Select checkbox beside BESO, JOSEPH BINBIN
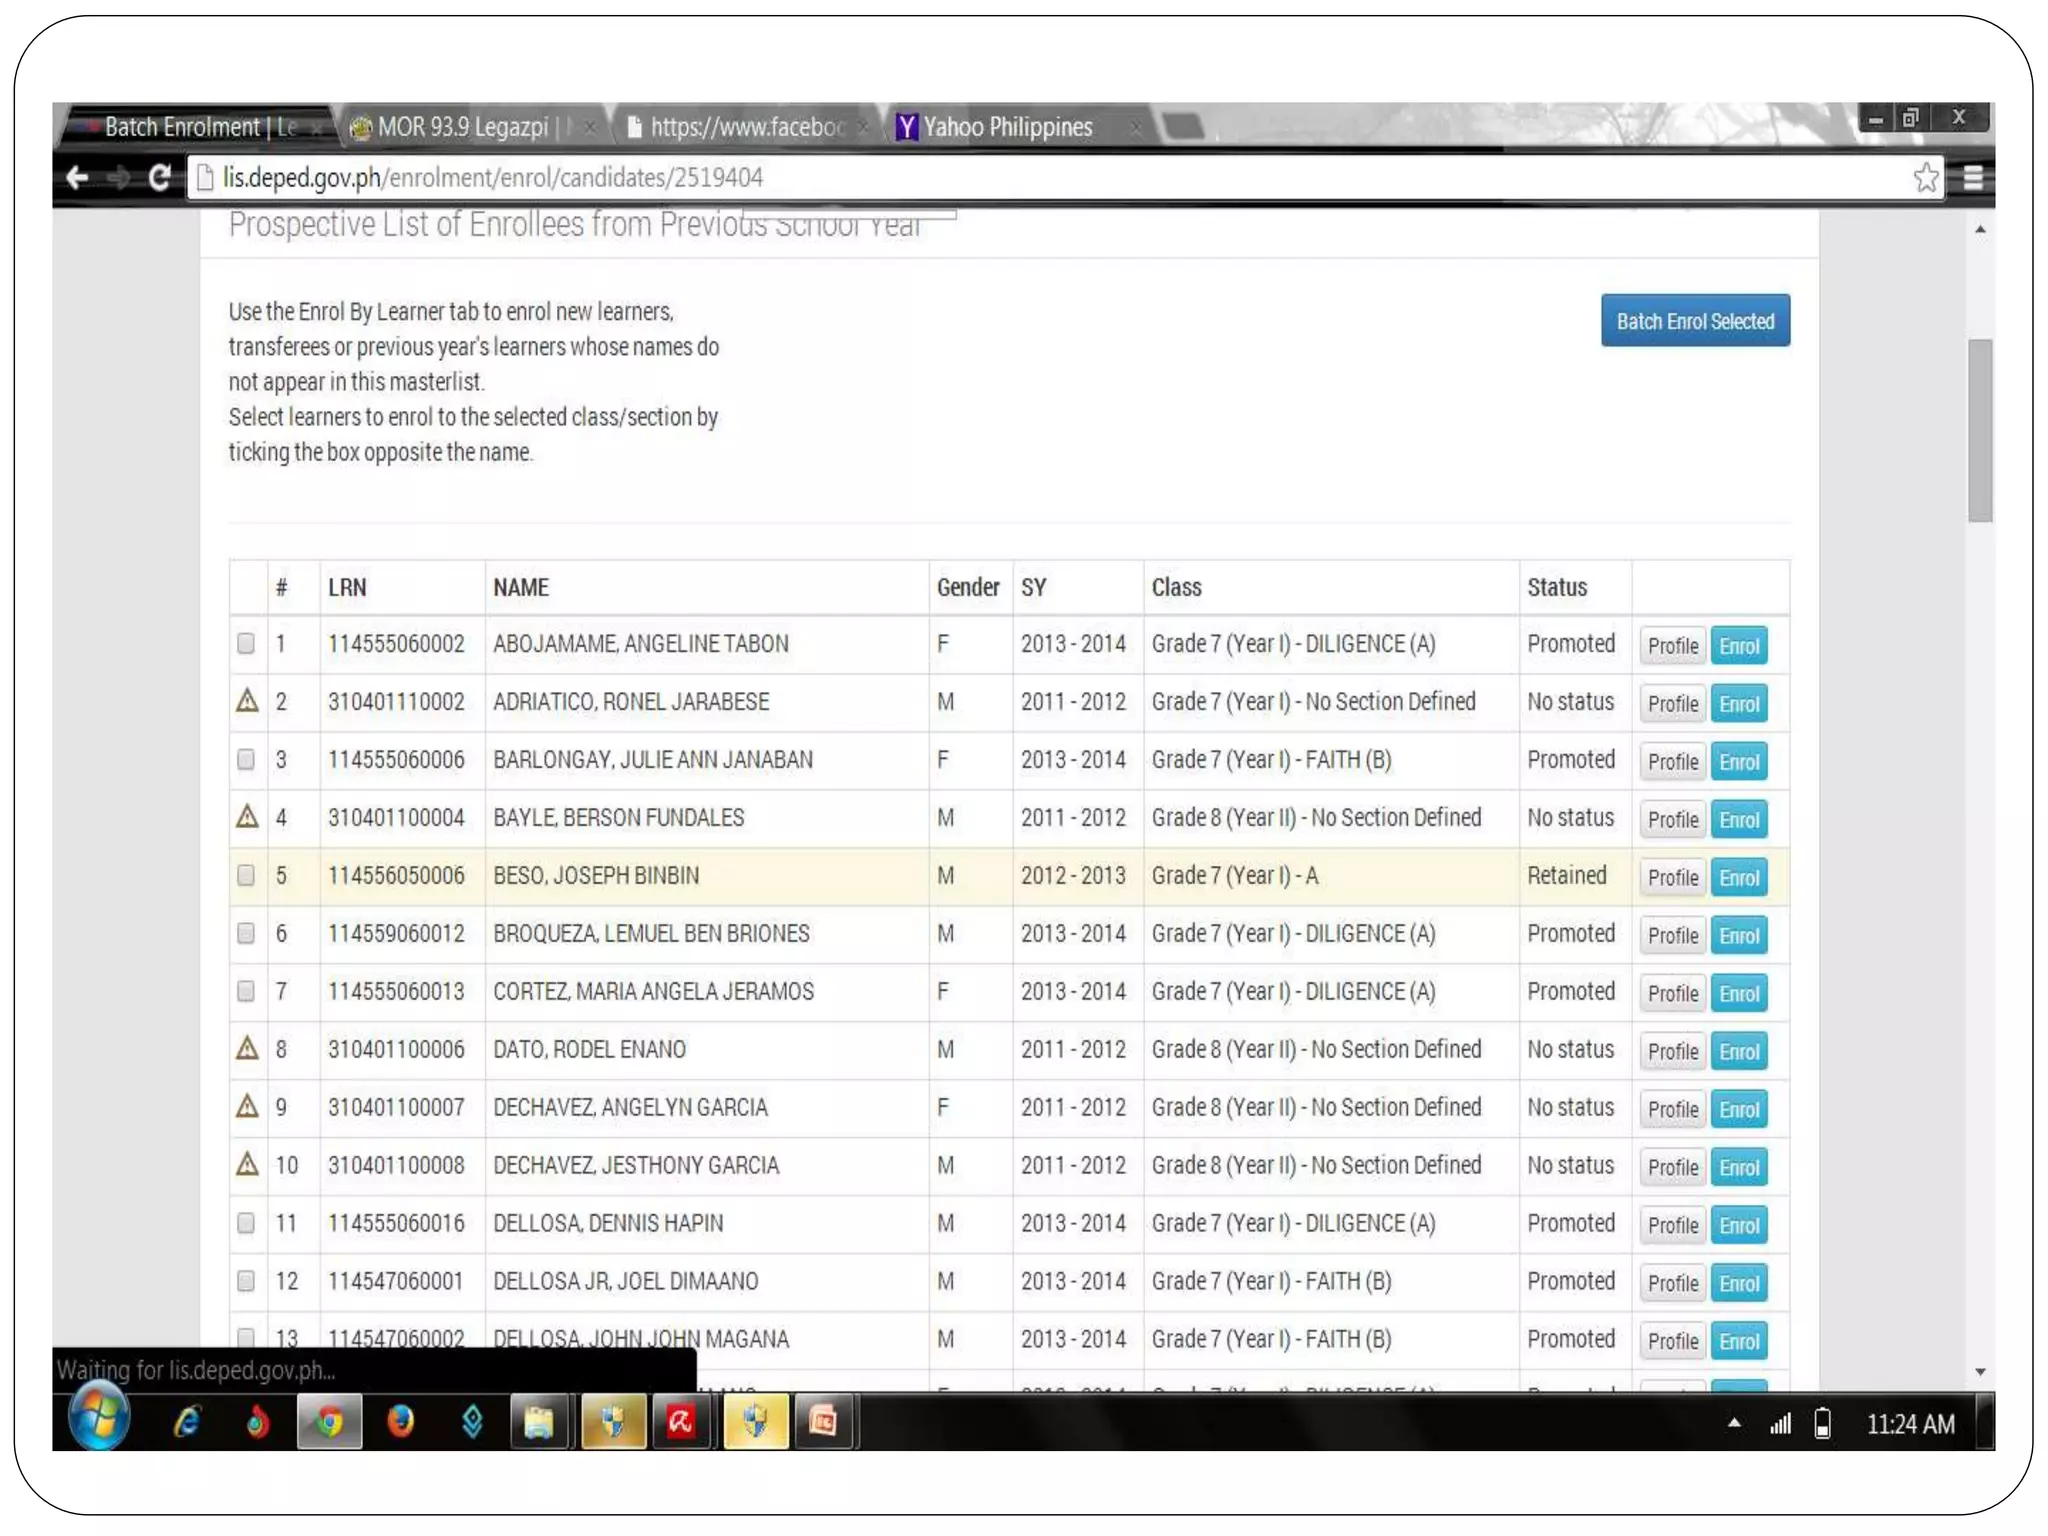2048x1536 pixels. pos(246,875)
